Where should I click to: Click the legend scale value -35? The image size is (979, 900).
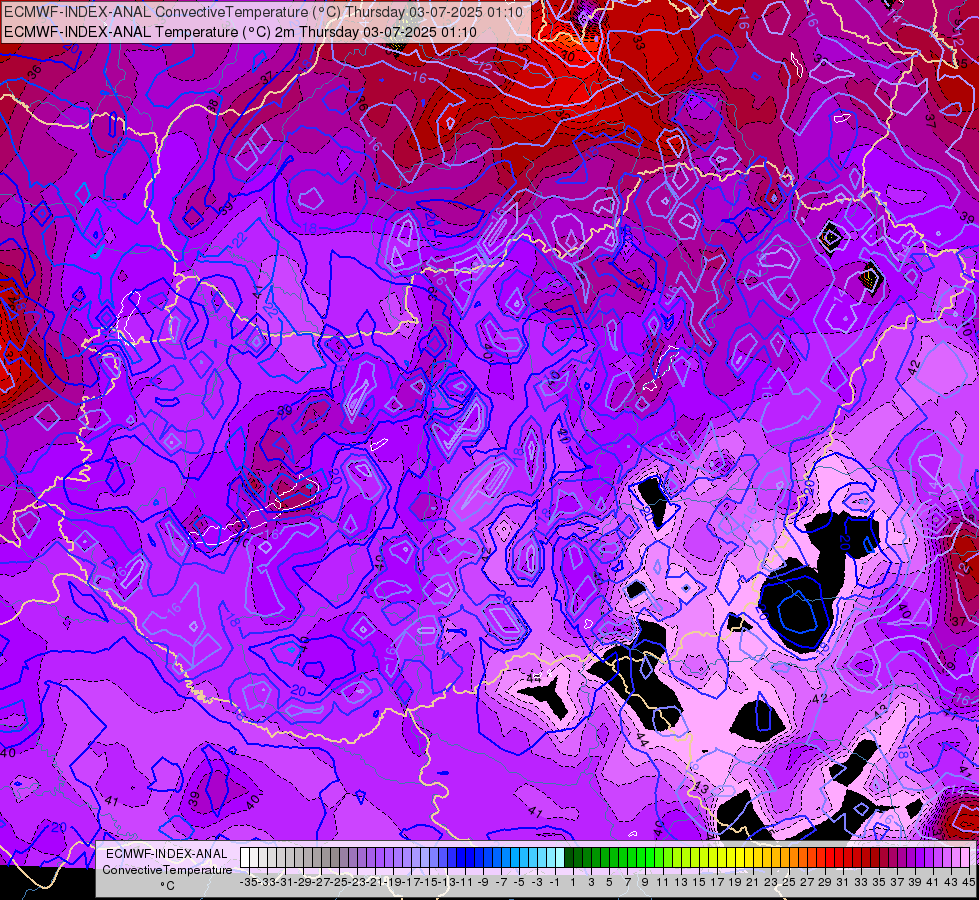248,882
